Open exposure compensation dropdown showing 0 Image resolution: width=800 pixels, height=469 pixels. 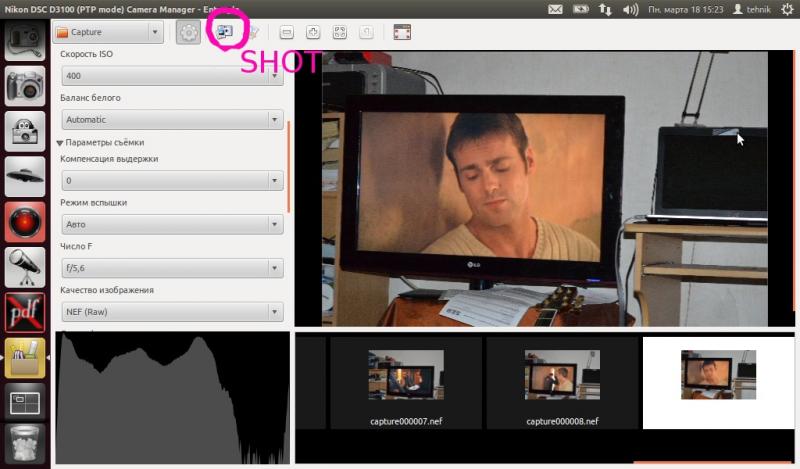pyautogui.click(x=172, y=181)
